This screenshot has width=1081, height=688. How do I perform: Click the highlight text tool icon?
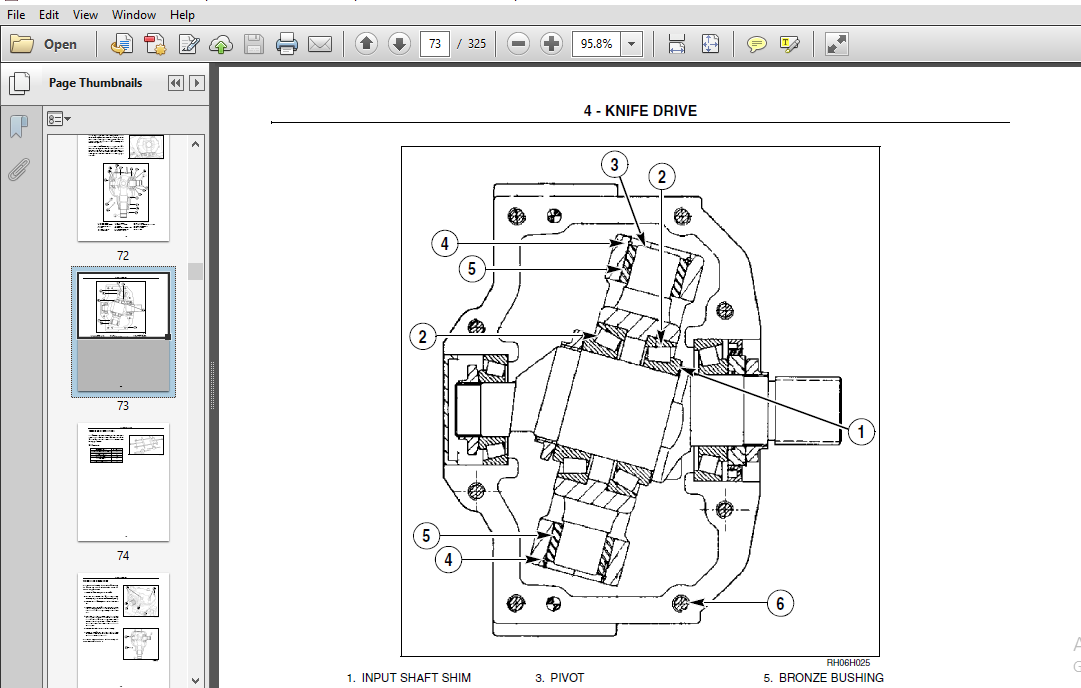pyautogui.click(x=789, y=44)
